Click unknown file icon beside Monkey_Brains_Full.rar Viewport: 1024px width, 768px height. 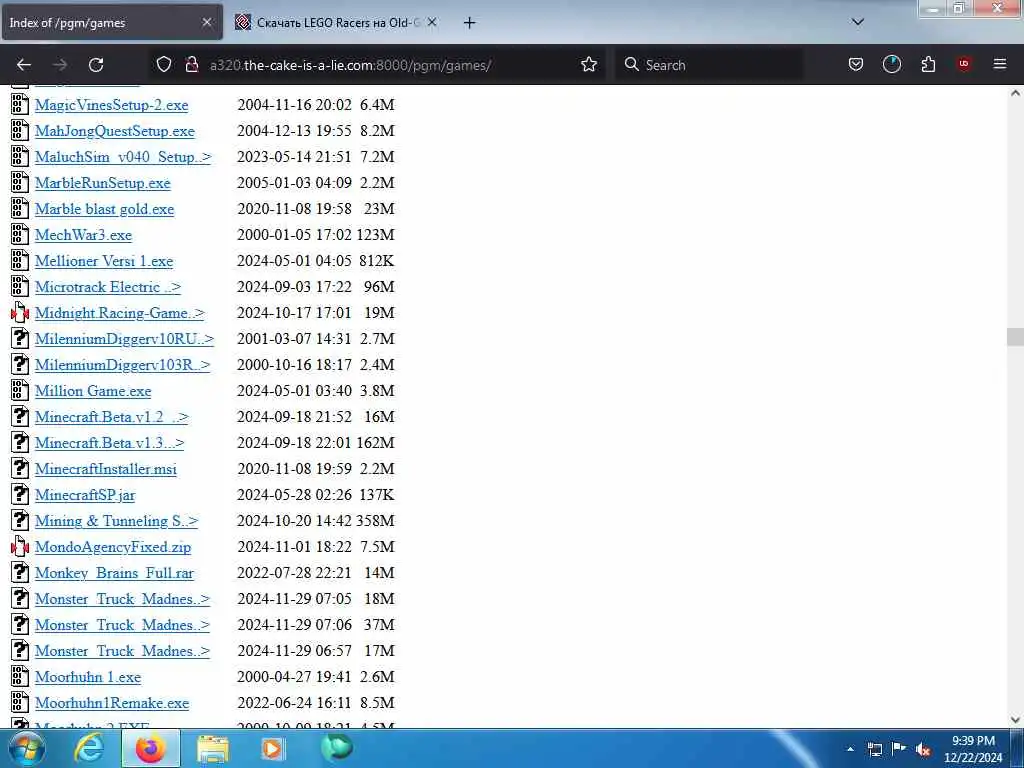pyautogui.click(x=20, y=573)
